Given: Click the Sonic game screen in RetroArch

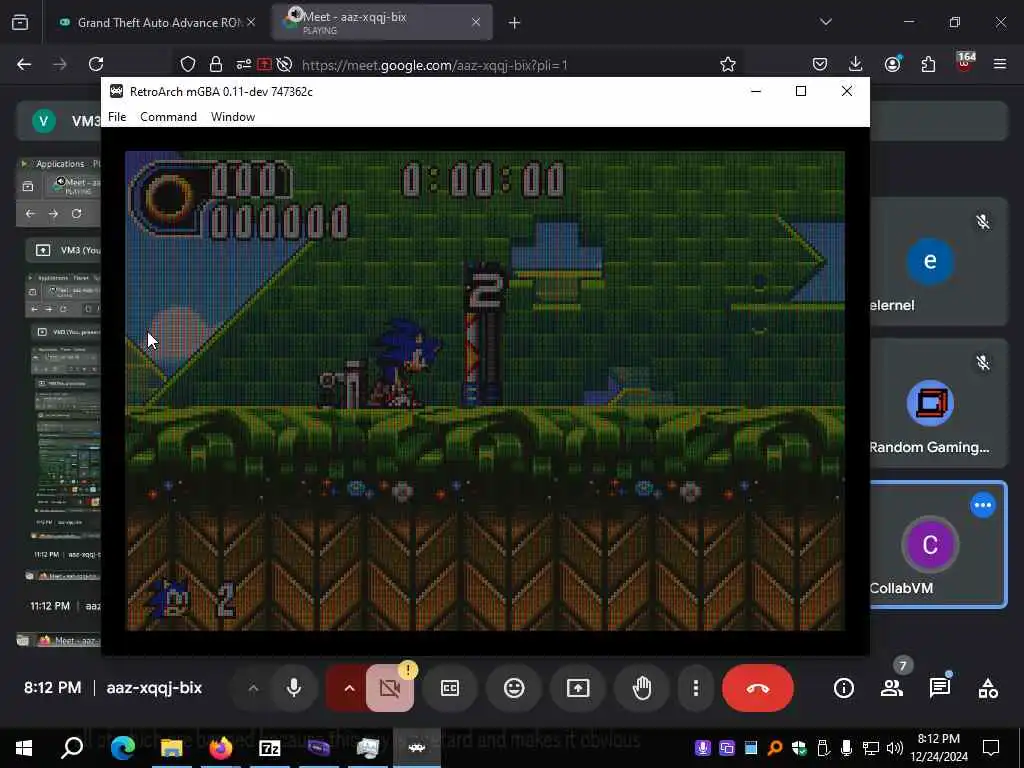Looking at the screenshot, I should (485, 391).
